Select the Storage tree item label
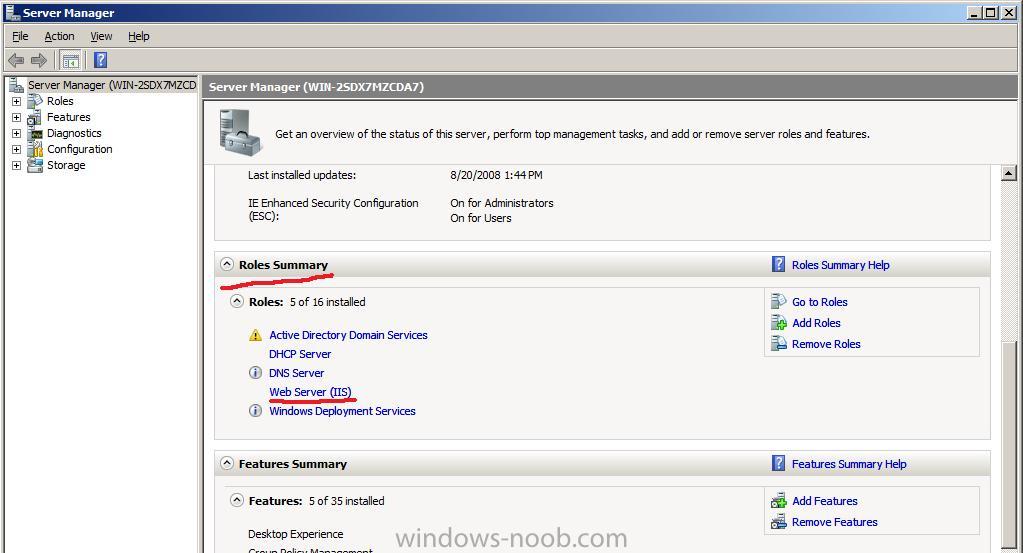The height and width of the screenshot is (553, 1023). tap(66, 165)
